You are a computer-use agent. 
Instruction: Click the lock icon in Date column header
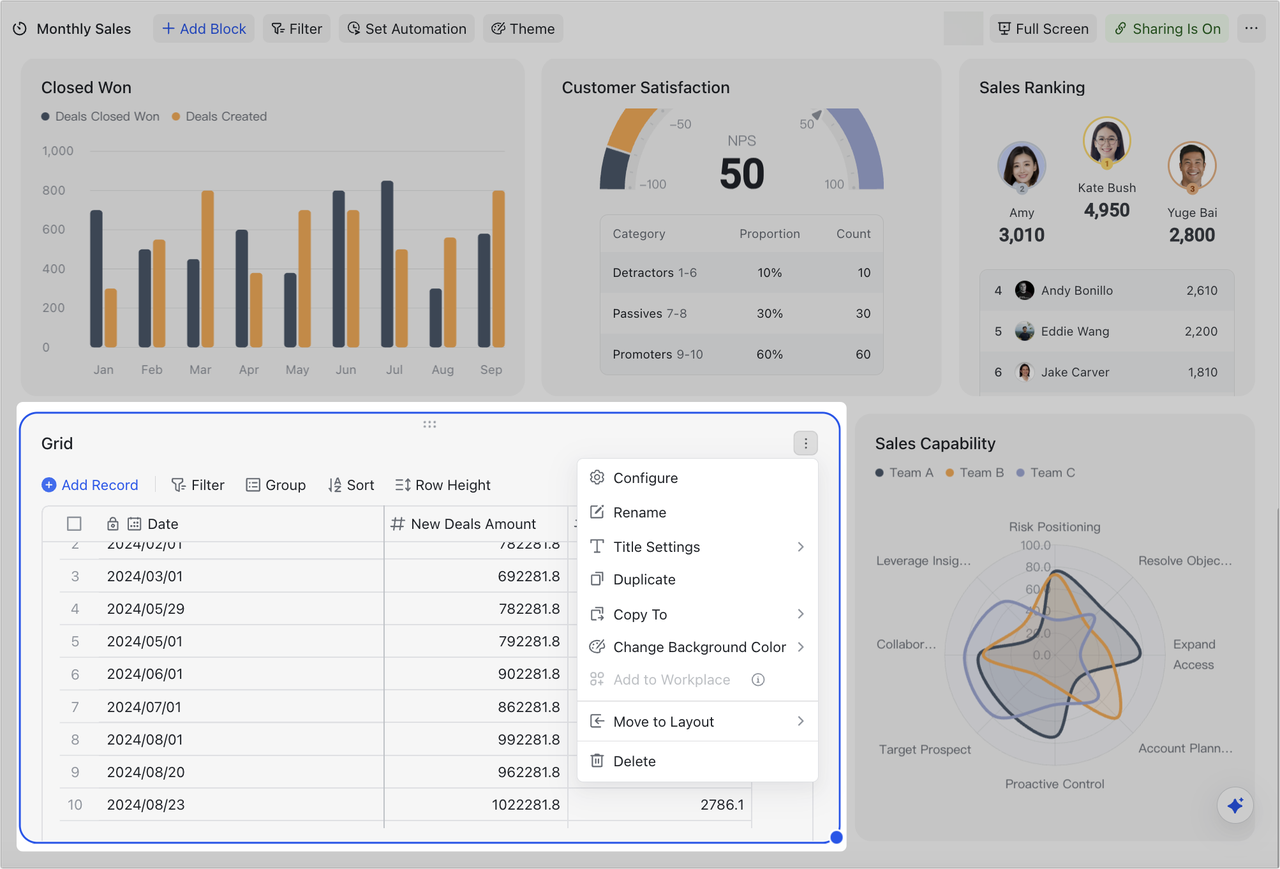(113, 524)
